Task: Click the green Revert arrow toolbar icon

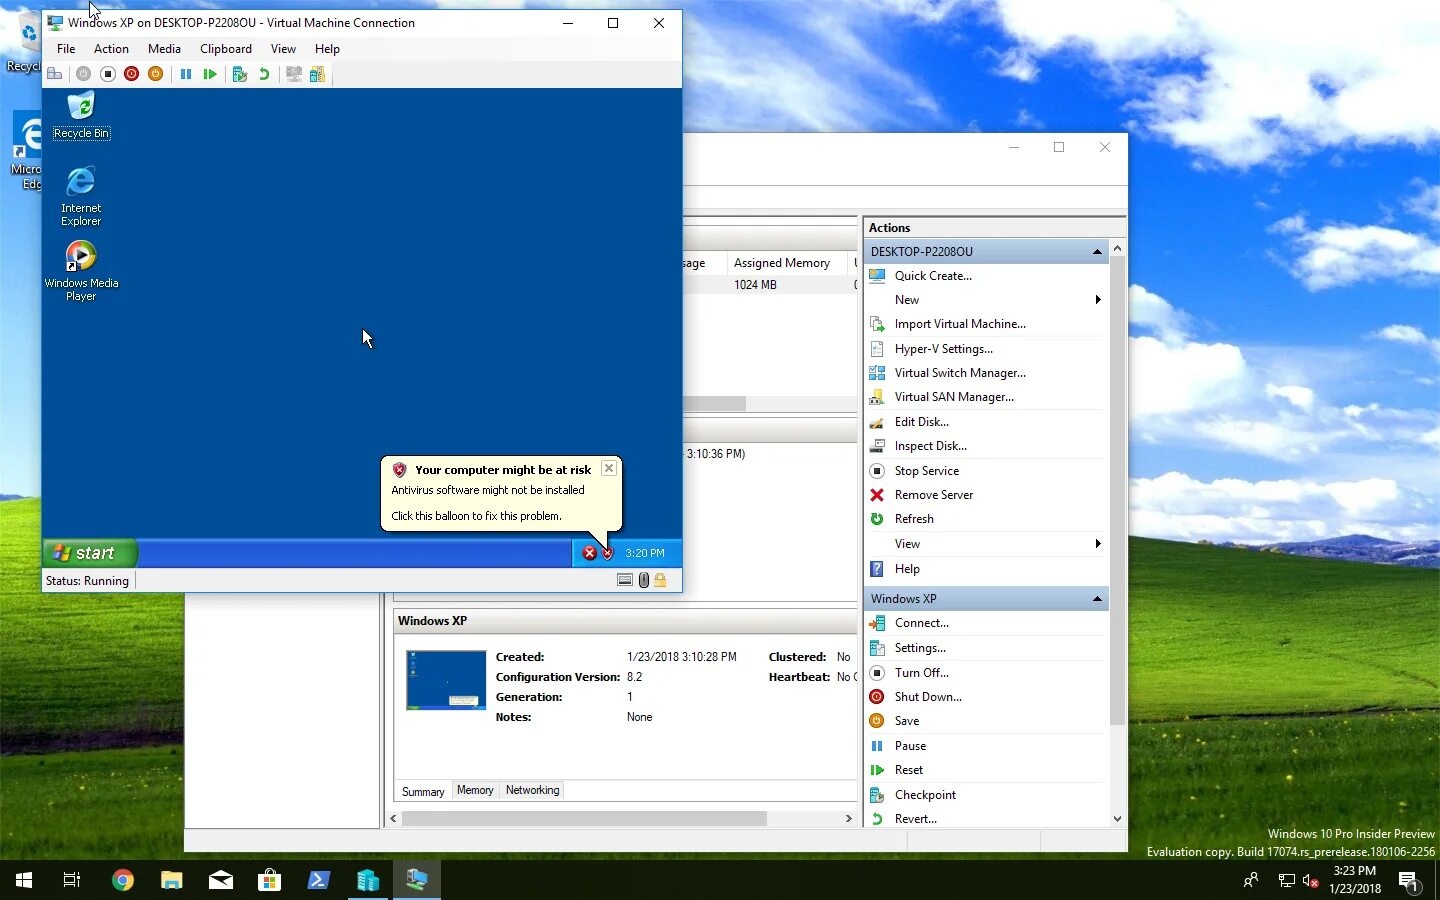Action: tap(264, 74)
